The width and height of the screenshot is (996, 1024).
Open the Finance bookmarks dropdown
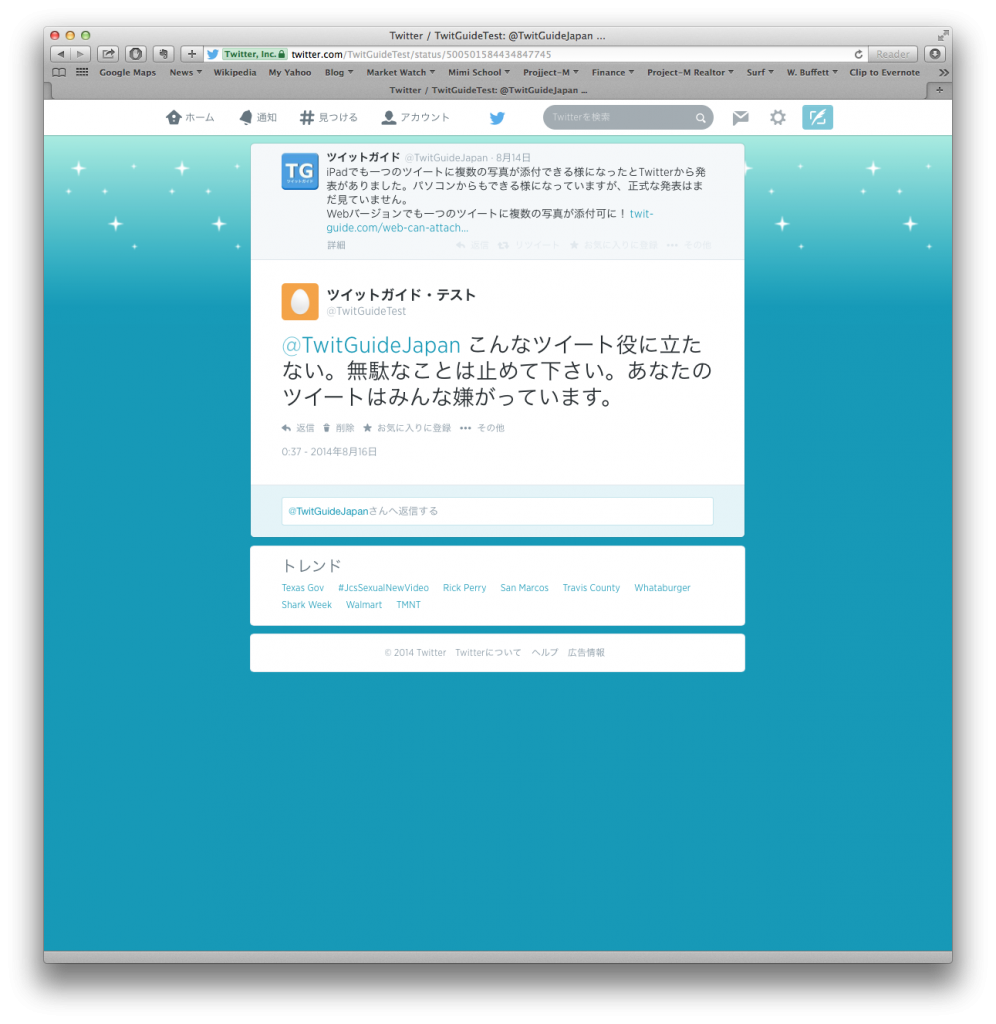click(x=613, y=72)
